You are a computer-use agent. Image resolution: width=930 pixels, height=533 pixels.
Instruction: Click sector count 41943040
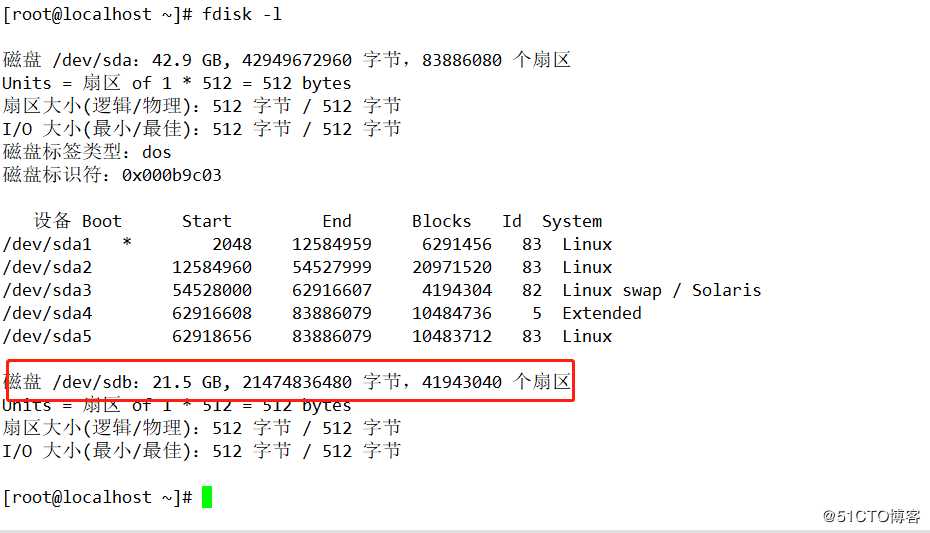pyautogui.click(x=461, y=382)
